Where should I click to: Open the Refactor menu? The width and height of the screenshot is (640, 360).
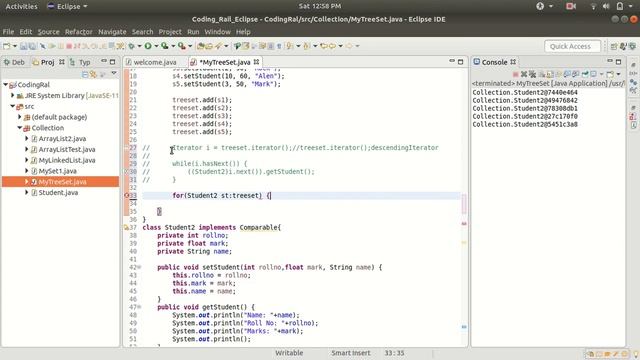point(79,31)
